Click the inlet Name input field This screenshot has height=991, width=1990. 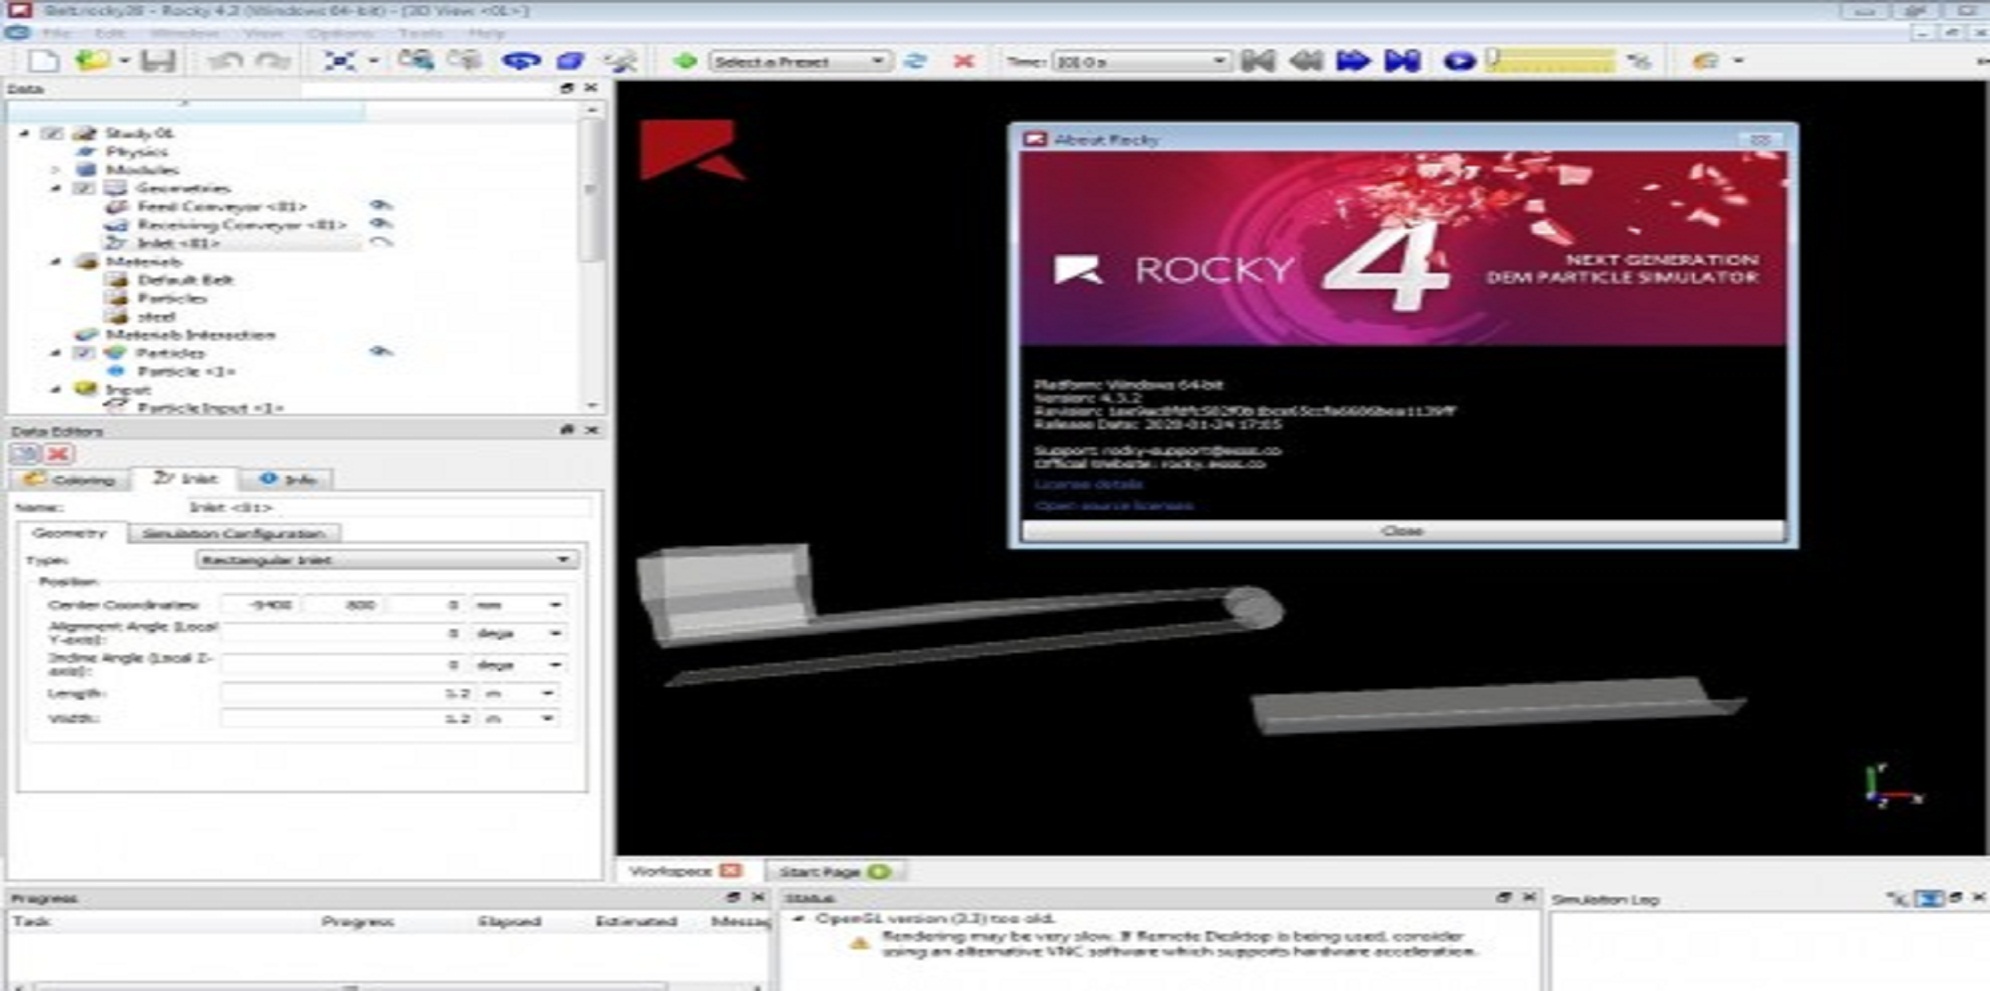(x=388, y=507)
